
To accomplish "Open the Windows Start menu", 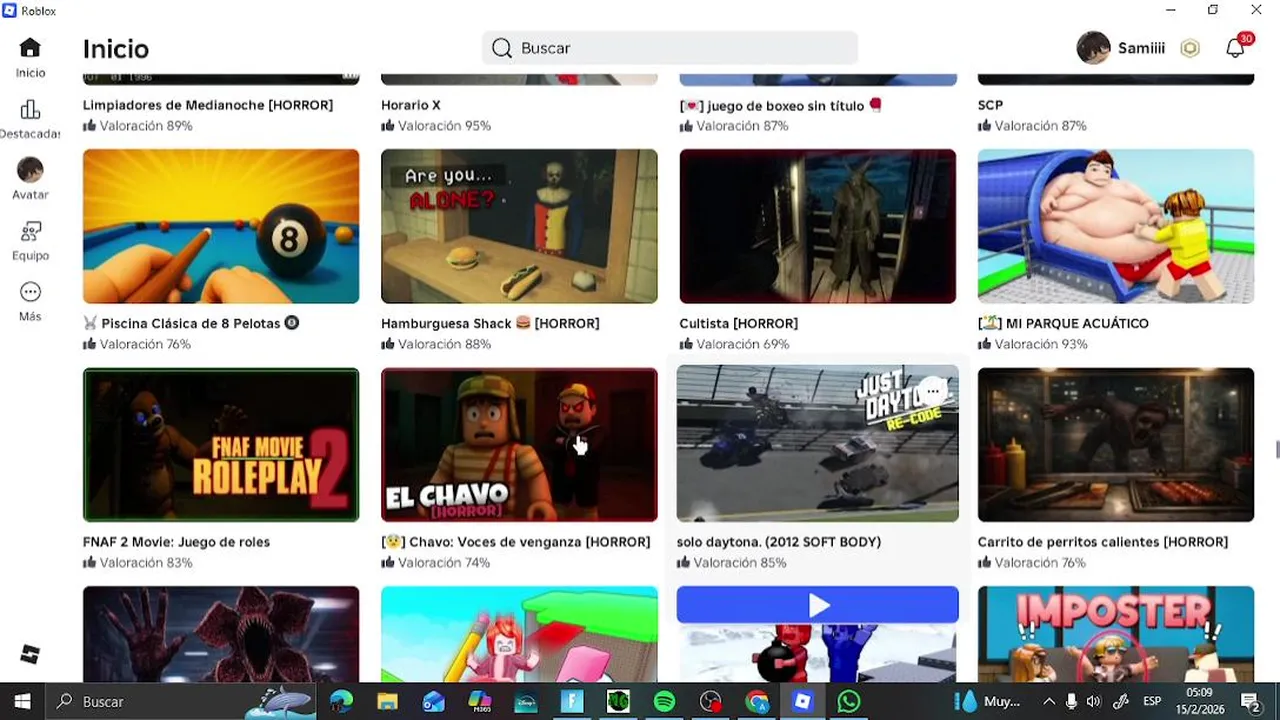I will [22, 702].
